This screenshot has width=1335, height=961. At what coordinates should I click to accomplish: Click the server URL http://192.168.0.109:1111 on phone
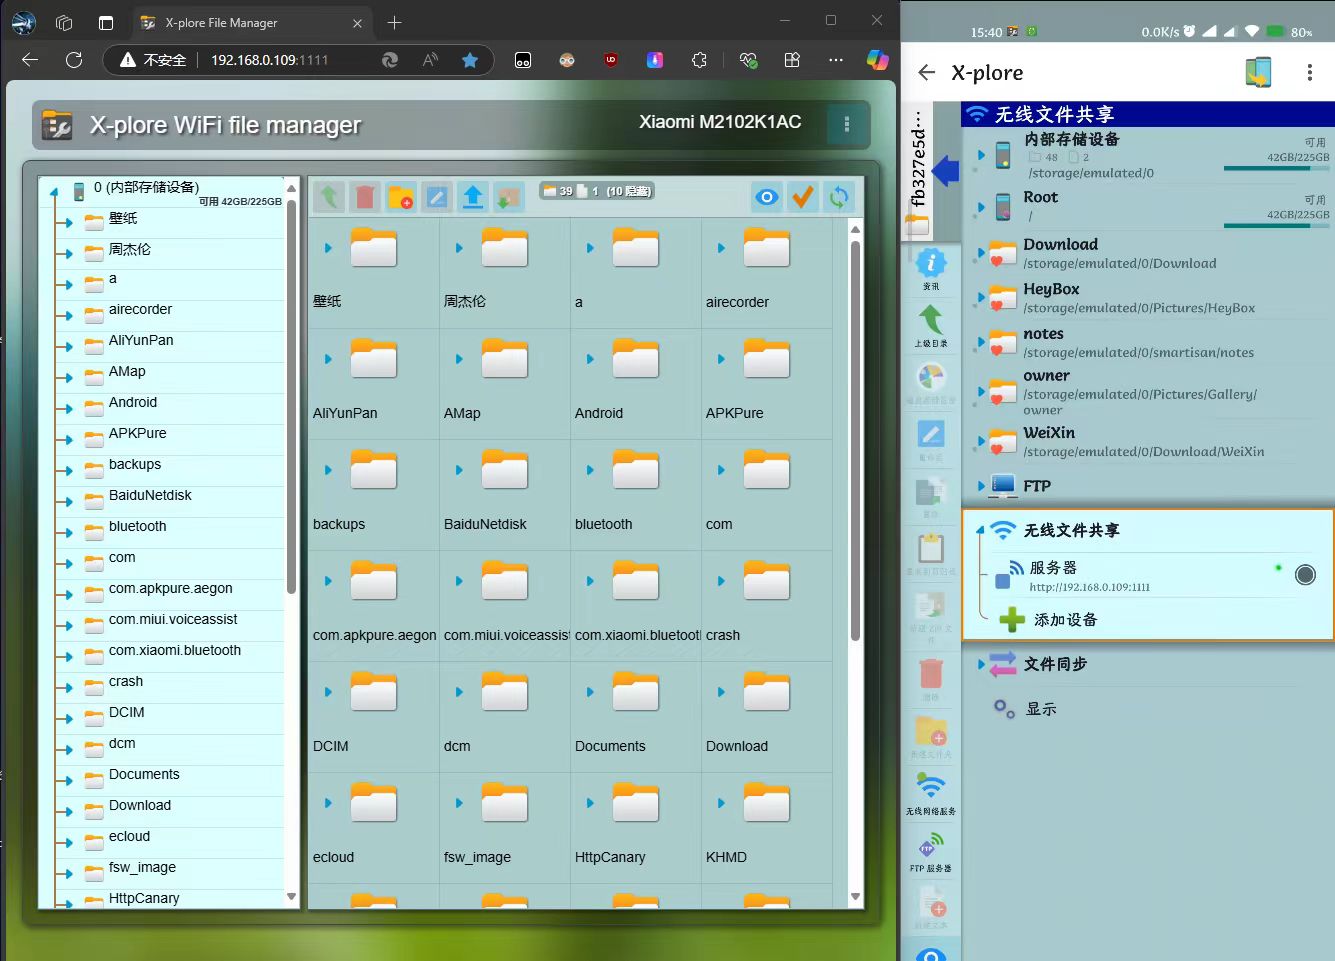1090,587
